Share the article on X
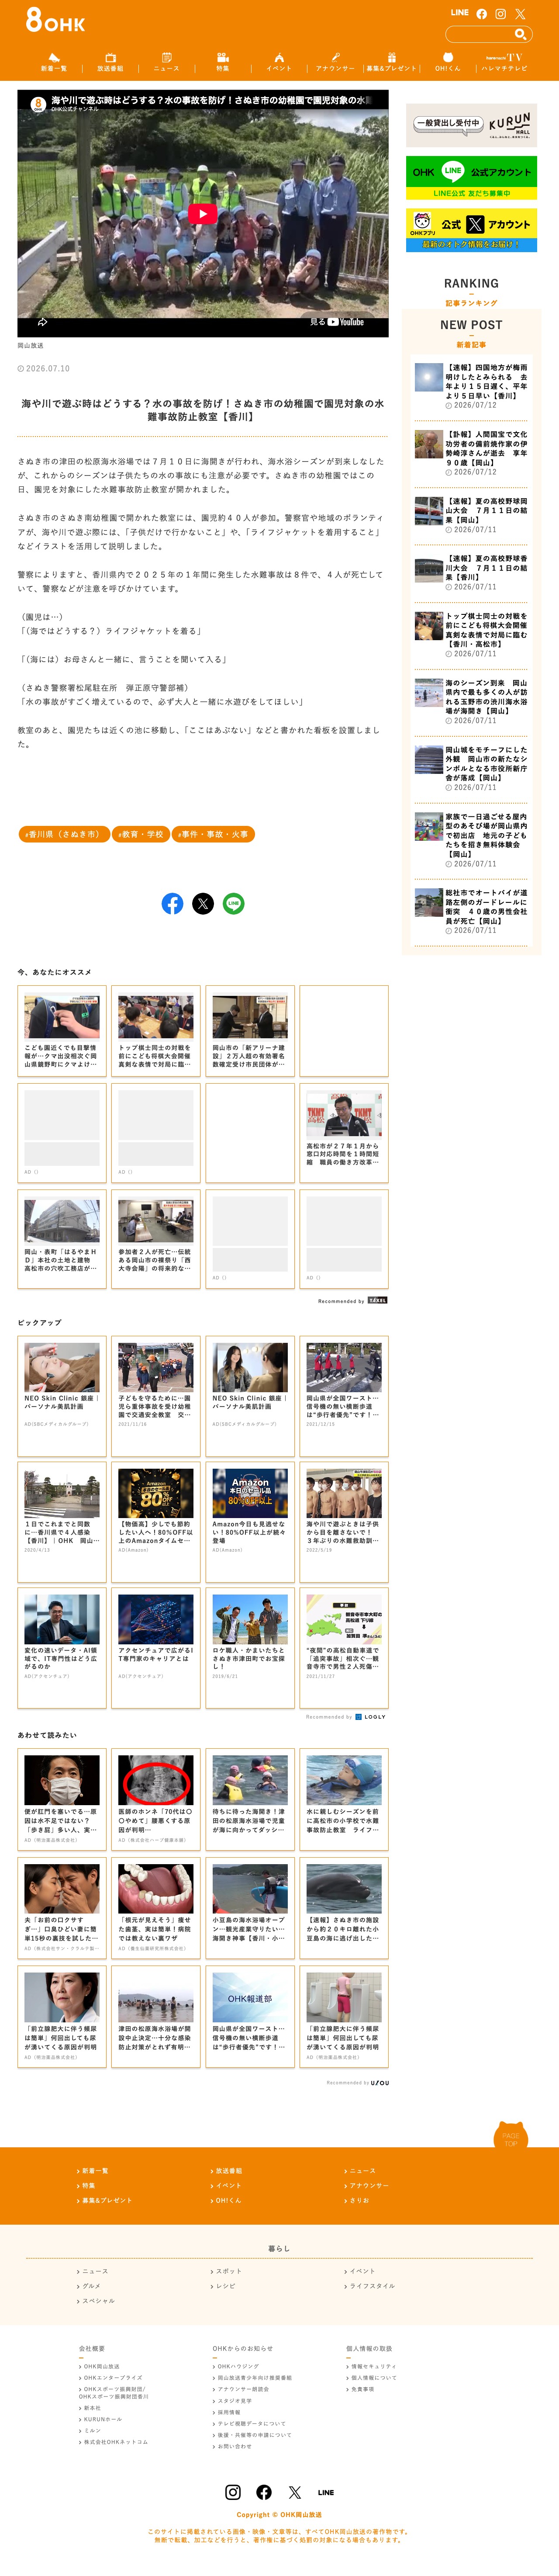This screenshot has width=559, height=2576. (x=203, y=904)
